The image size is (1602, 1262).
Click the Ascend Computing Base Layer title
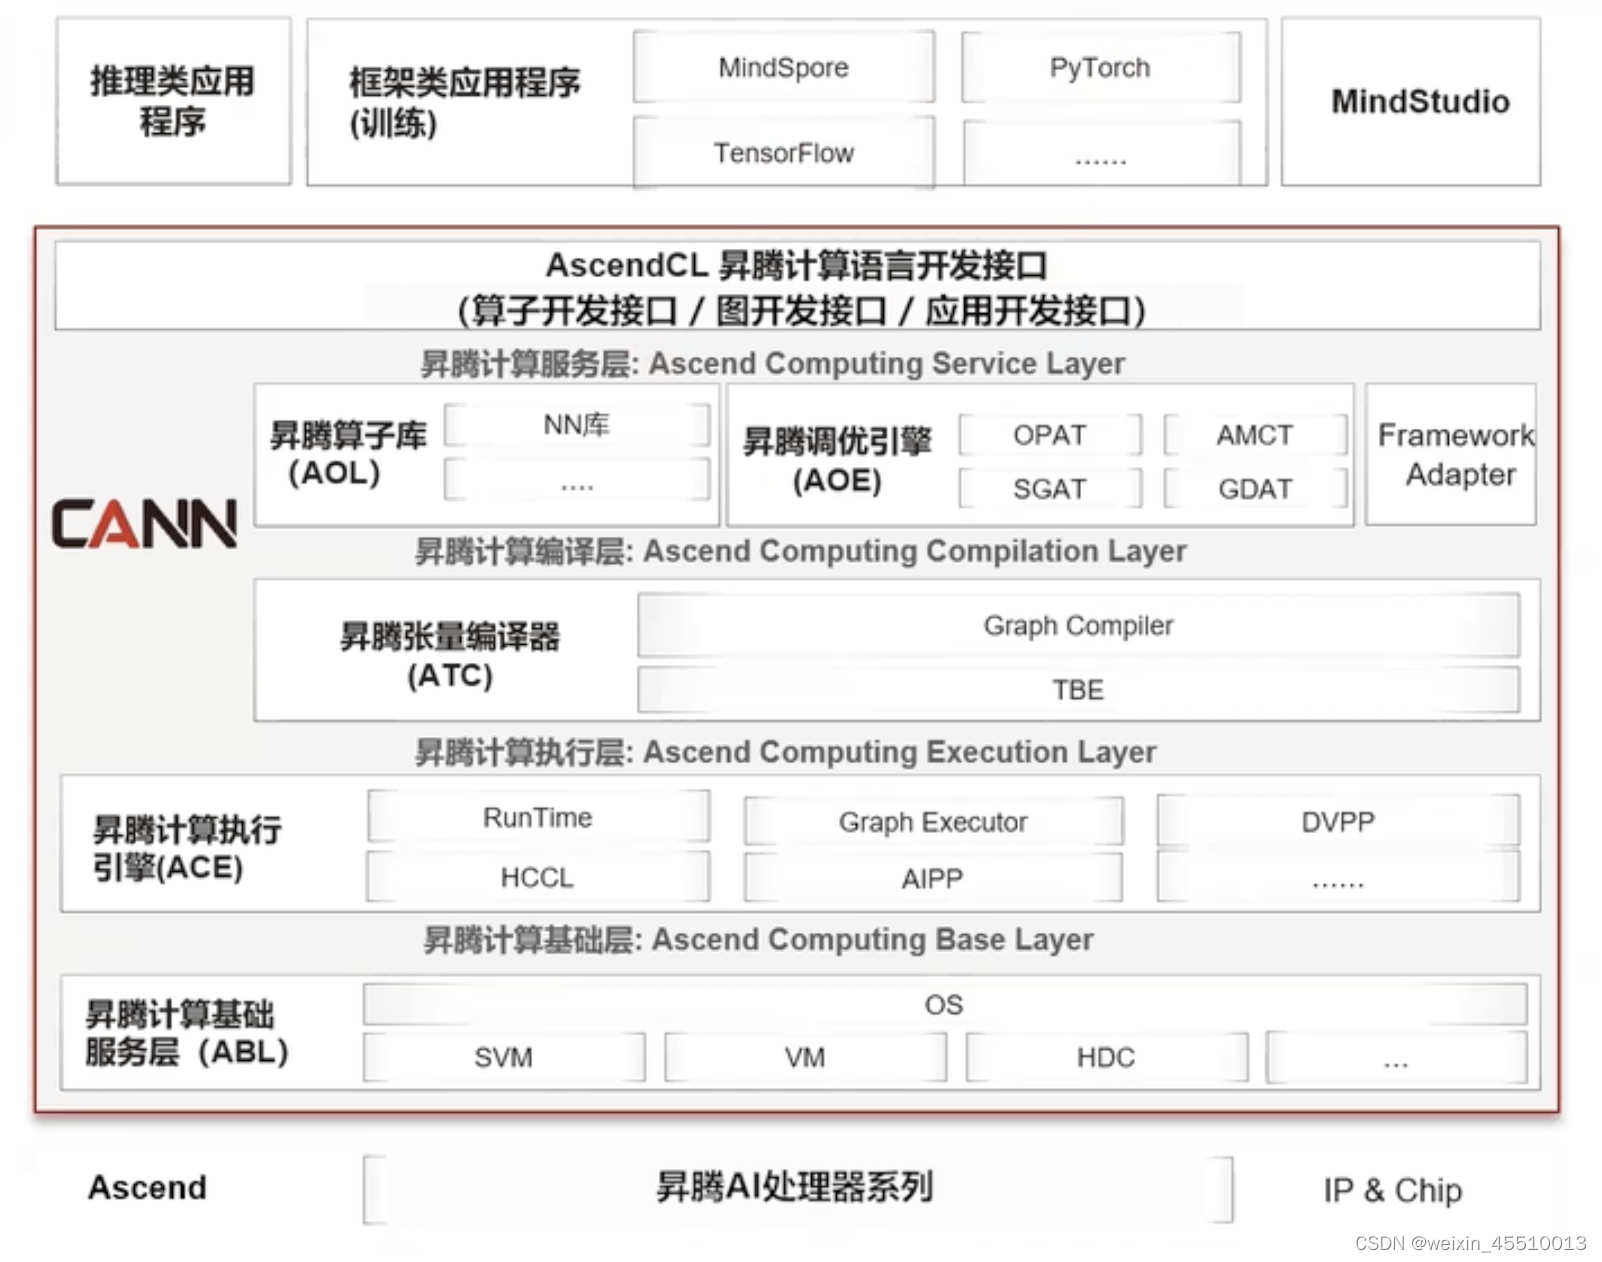(x=758, y=940)
